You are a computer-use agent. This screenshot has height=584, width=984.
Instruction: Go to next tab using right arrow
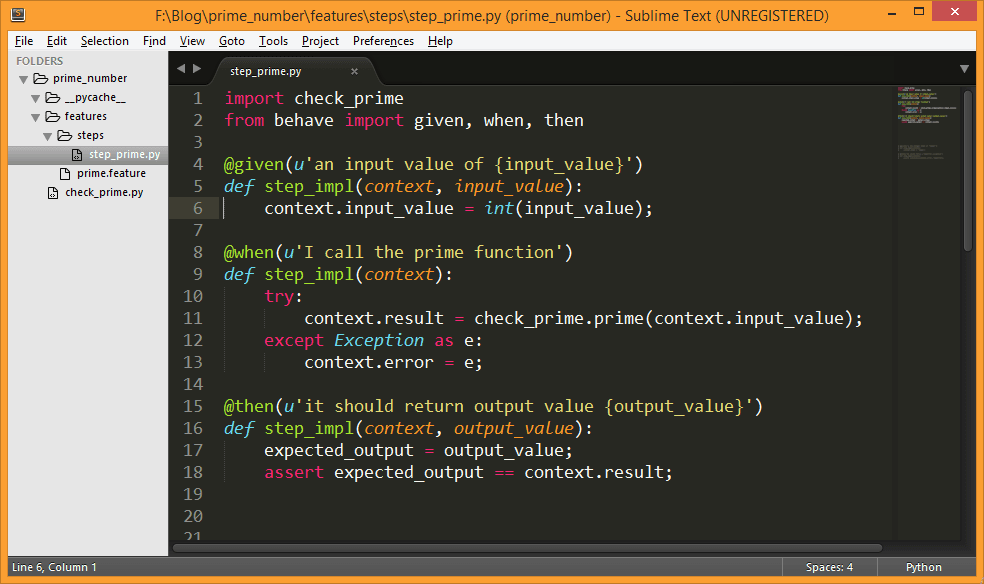197,69
